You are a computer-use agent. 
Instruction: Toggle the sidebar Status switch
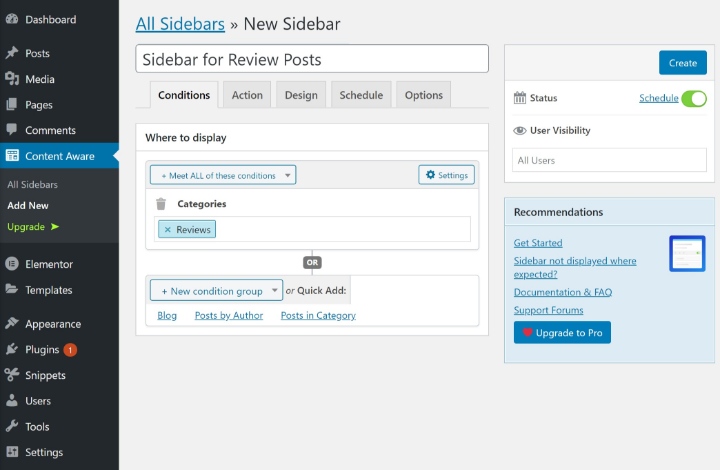(x=694, y=98)
